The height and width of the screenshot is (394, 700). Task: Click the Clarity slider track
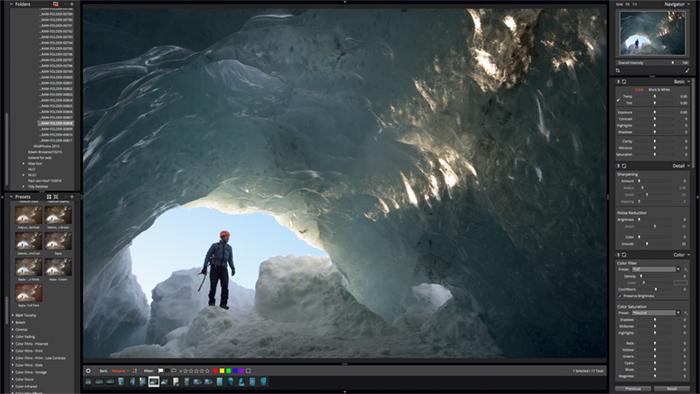point(655,141)
